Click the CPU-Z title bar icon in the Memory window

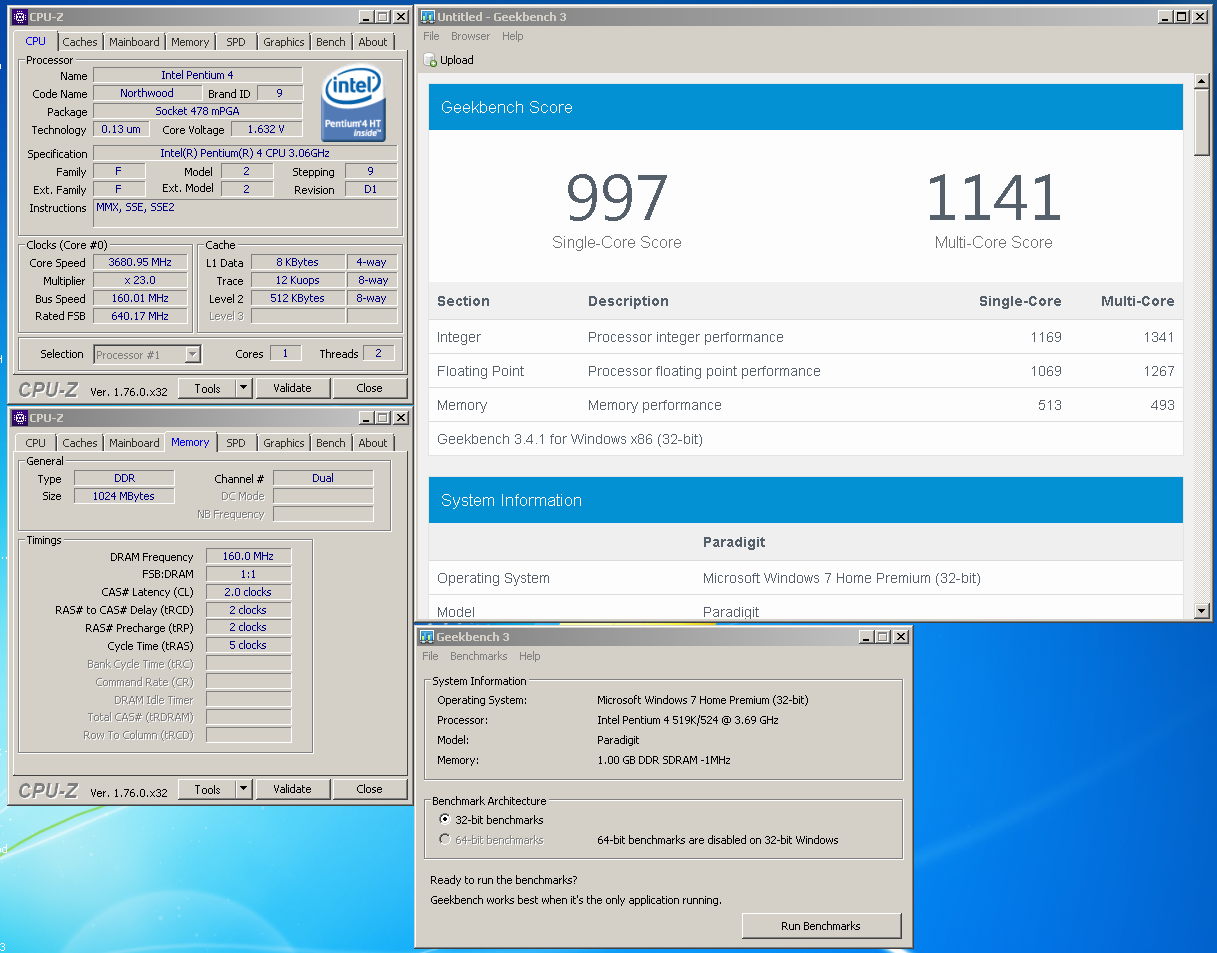(x=19, y=418)
